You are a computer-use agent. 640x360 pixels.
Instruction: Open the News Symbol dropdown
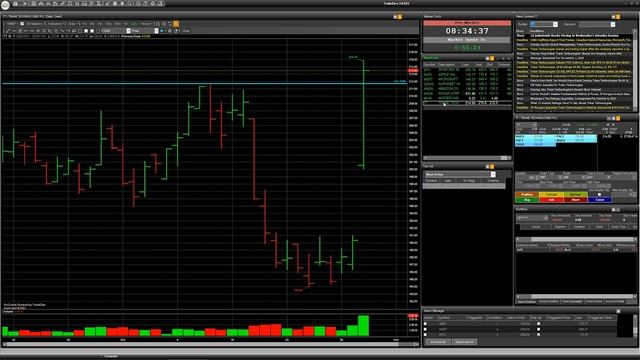555,24
